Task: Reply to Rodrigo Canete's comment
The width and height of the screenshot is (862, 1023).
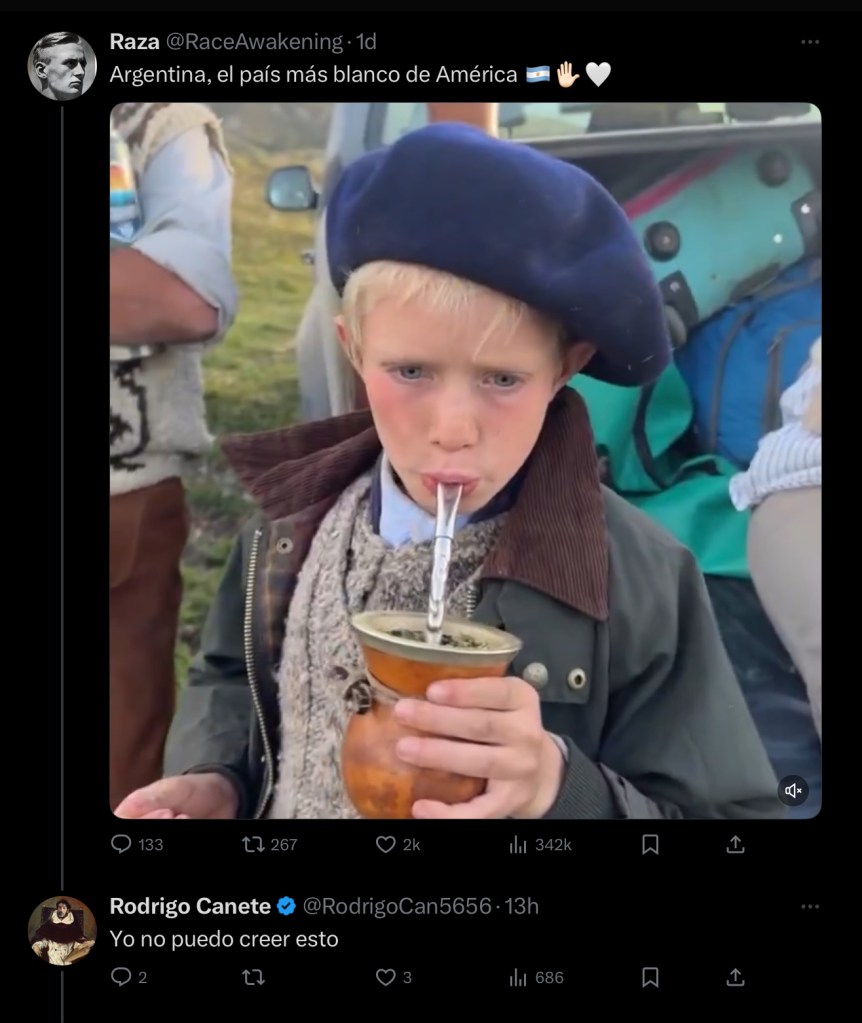Action: coord(121,977)
